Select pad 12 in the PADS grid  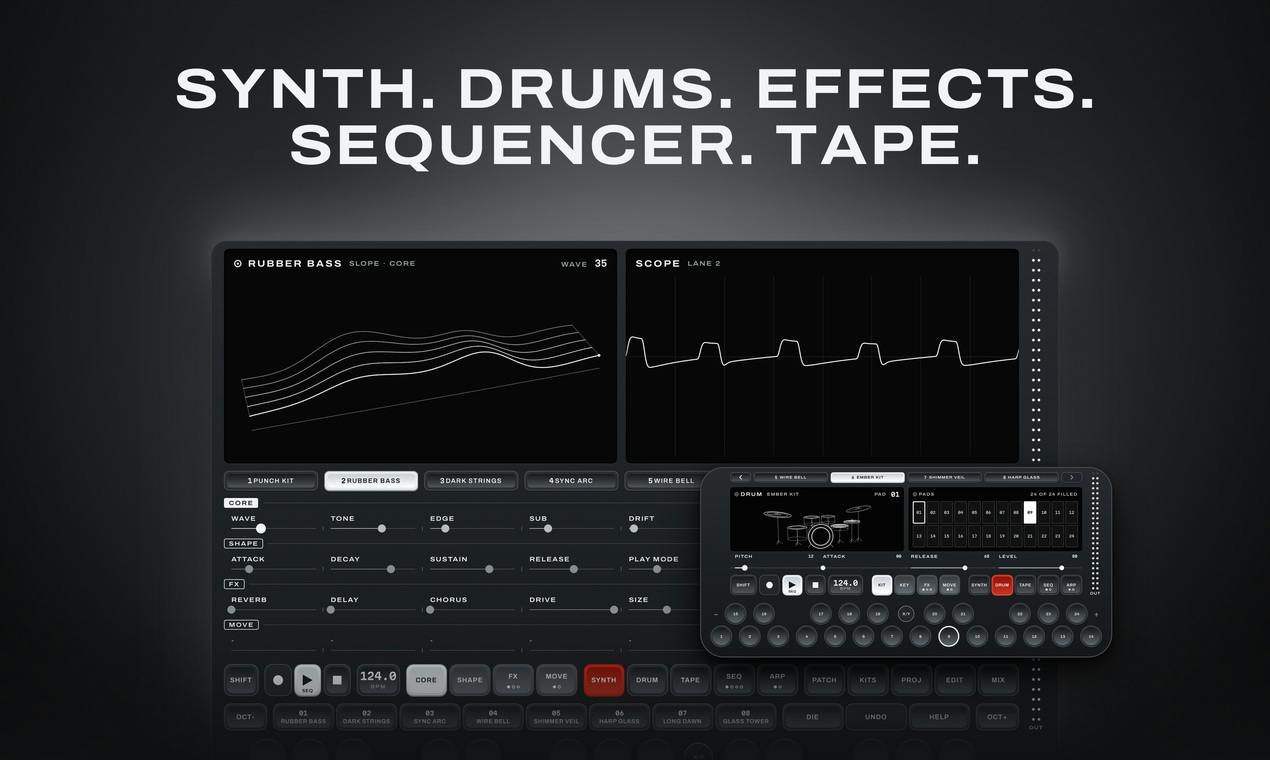[1072, 512]
